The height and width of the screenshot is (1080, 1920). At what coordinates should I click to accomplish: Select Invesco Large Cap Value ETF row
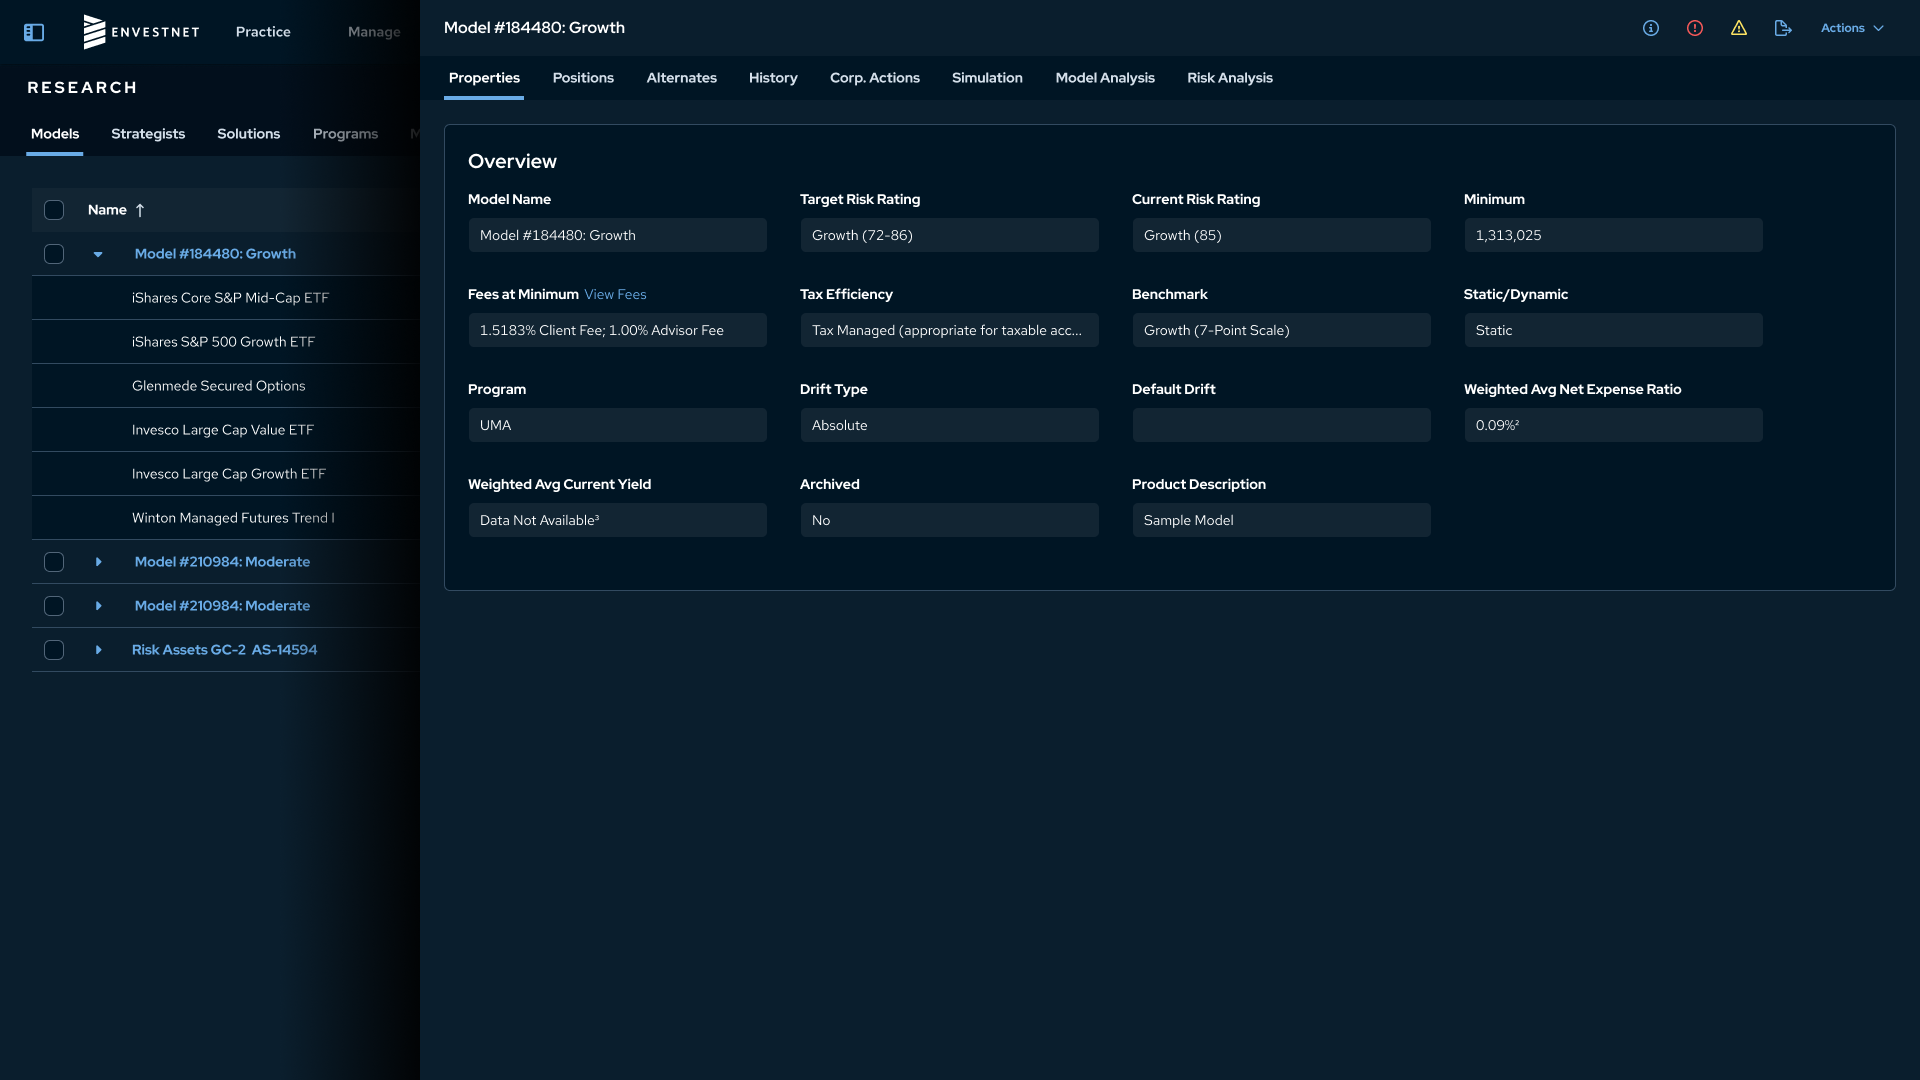point(226,430)
